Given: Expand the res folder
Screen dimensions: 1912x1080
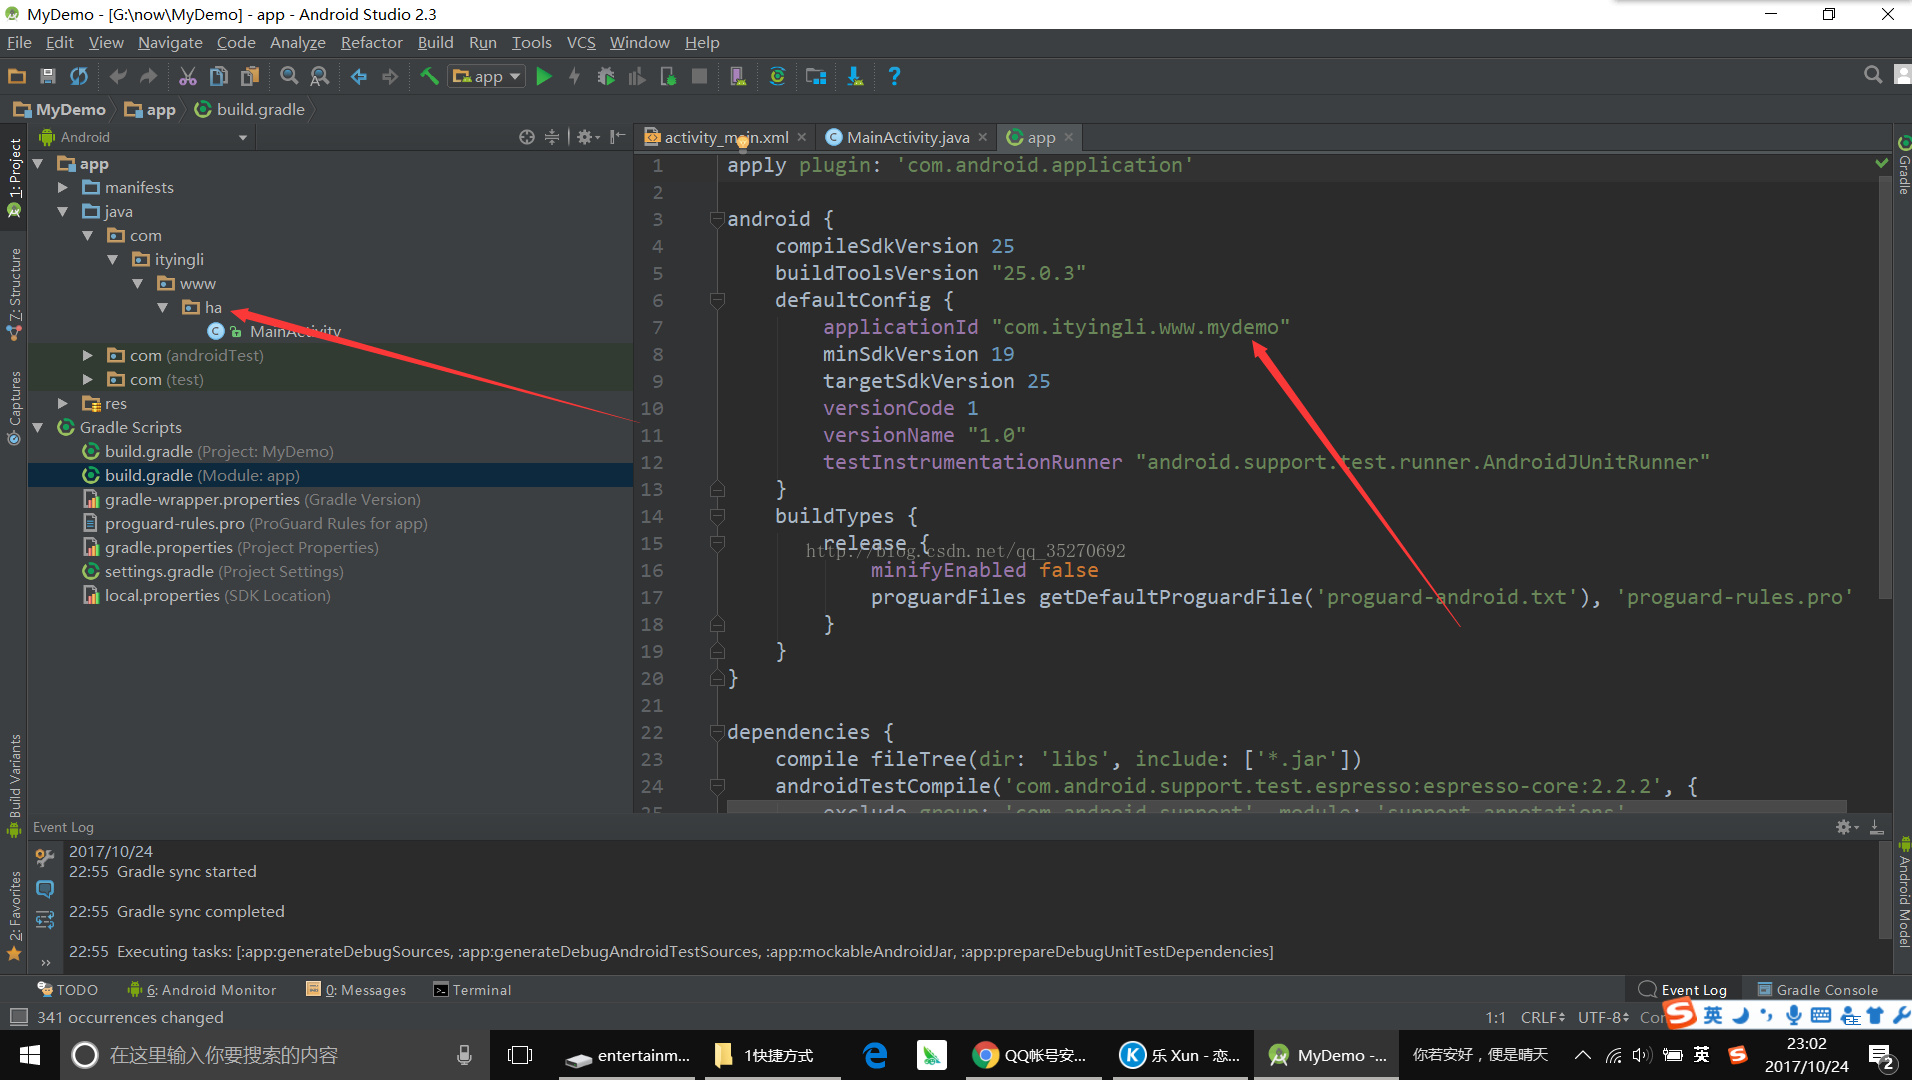Looking at the screenshot, I should [x=63, y=403].
